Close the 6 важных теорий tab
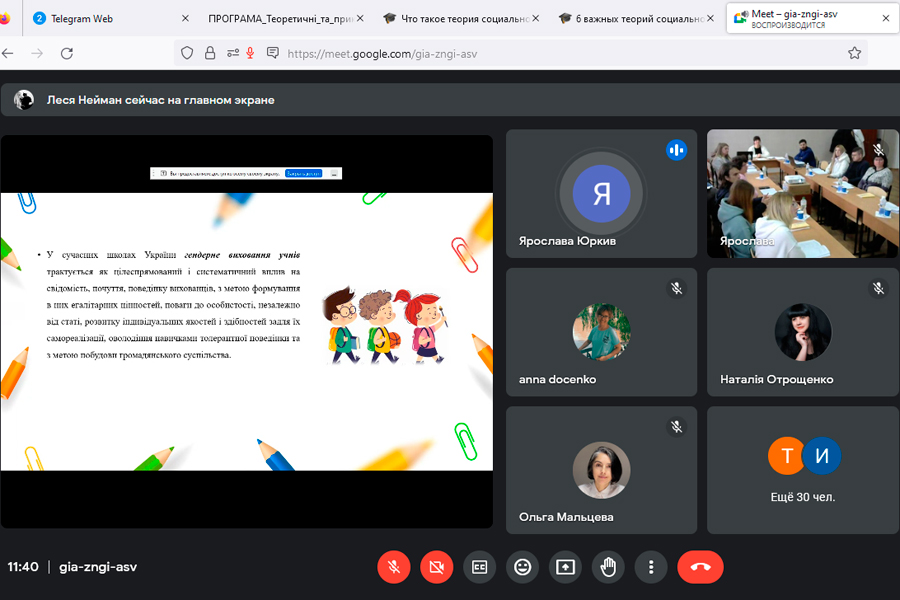This screenshot has width=900, height=600. point(711,18)
